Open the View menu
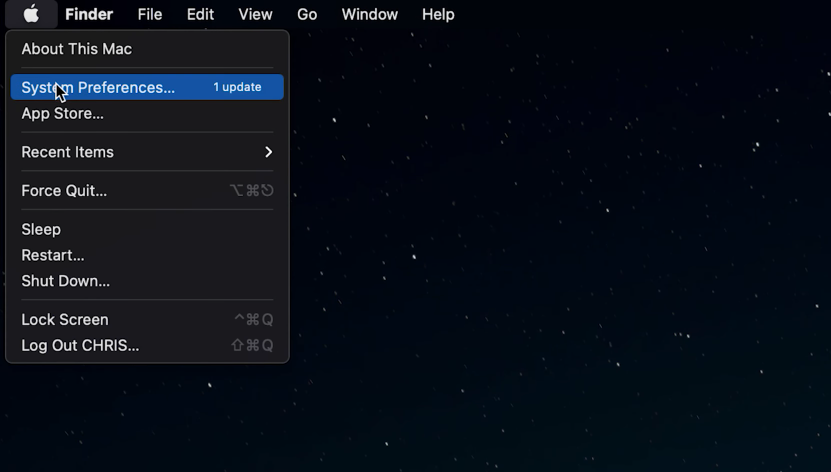Viewport: 831px width, 472px height. pos(255,14)
